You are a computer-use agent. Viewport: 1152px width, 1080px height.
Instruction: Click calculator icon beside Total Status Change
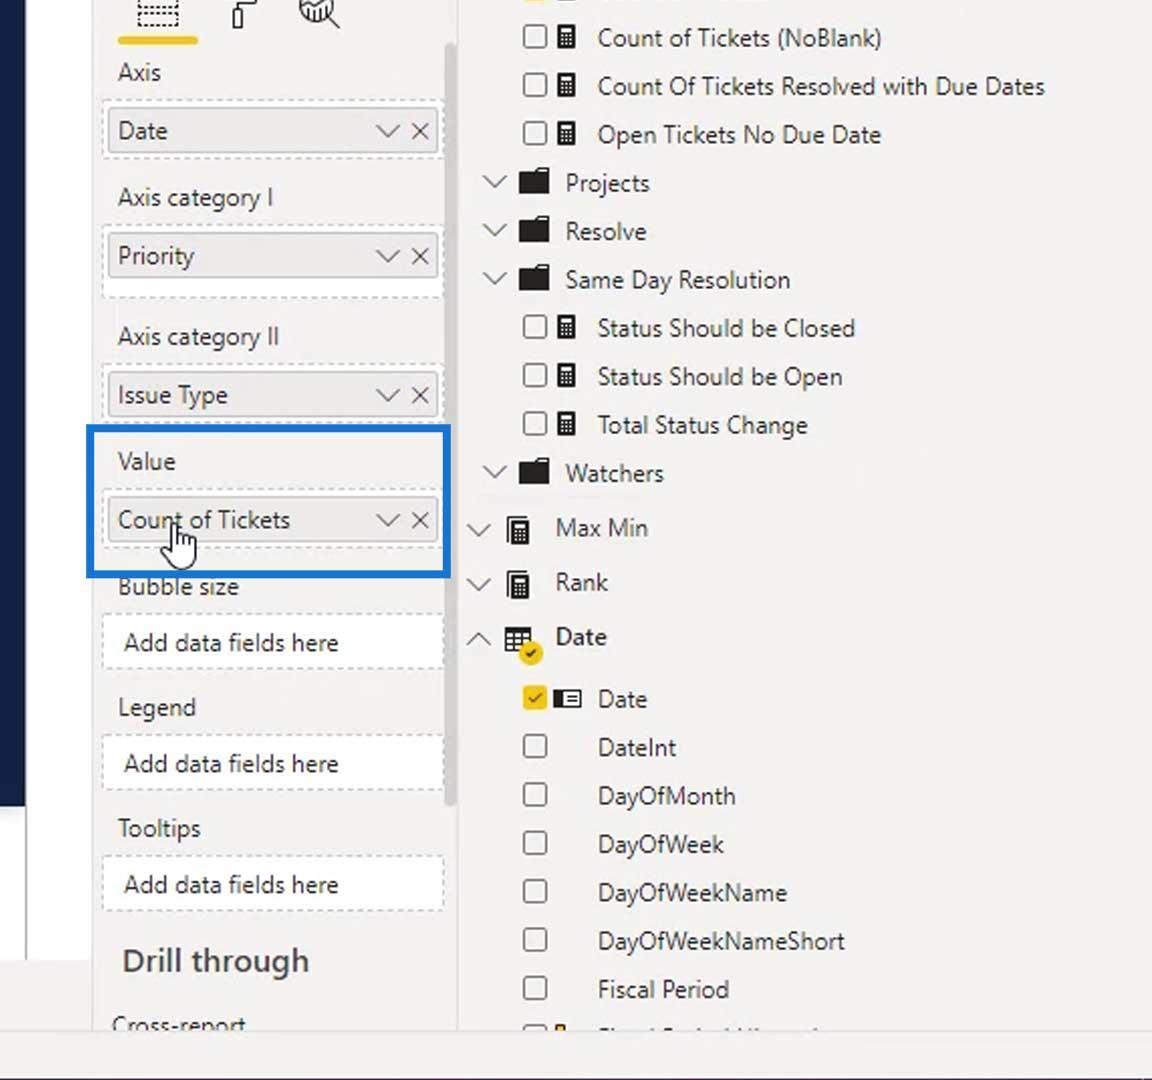point(566,424)
